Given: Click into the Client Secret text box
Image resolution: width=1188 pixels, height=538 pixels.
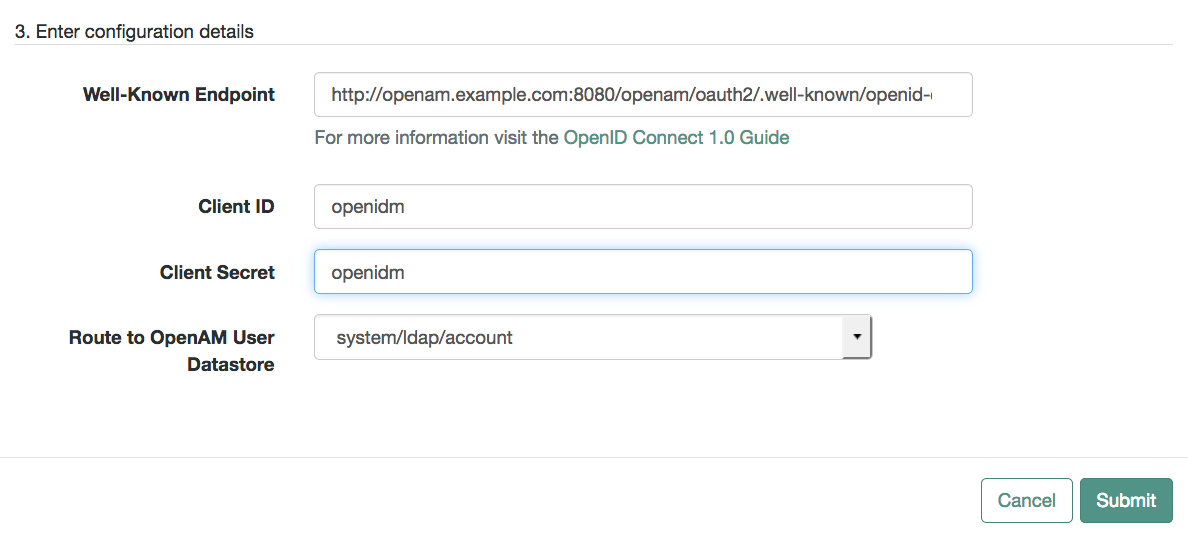Looking at the screenshot, I should coord(643,272).
